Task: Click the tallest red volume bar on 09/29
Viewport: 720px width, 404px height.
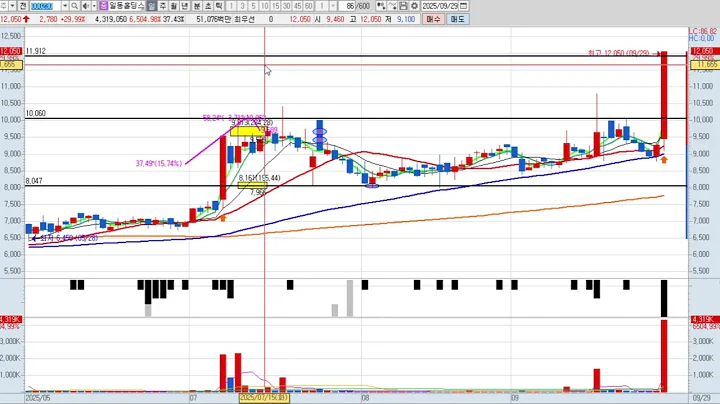Action: pyautogui.click(x=664, y=356)
